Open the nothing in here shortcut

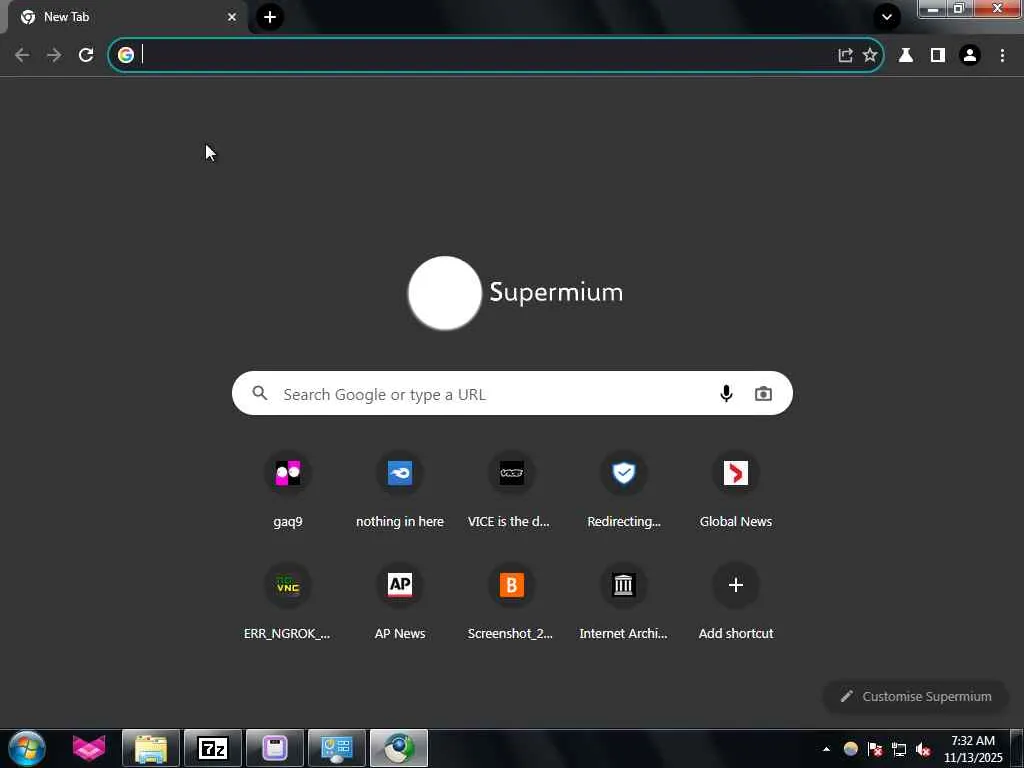(400, 490)
